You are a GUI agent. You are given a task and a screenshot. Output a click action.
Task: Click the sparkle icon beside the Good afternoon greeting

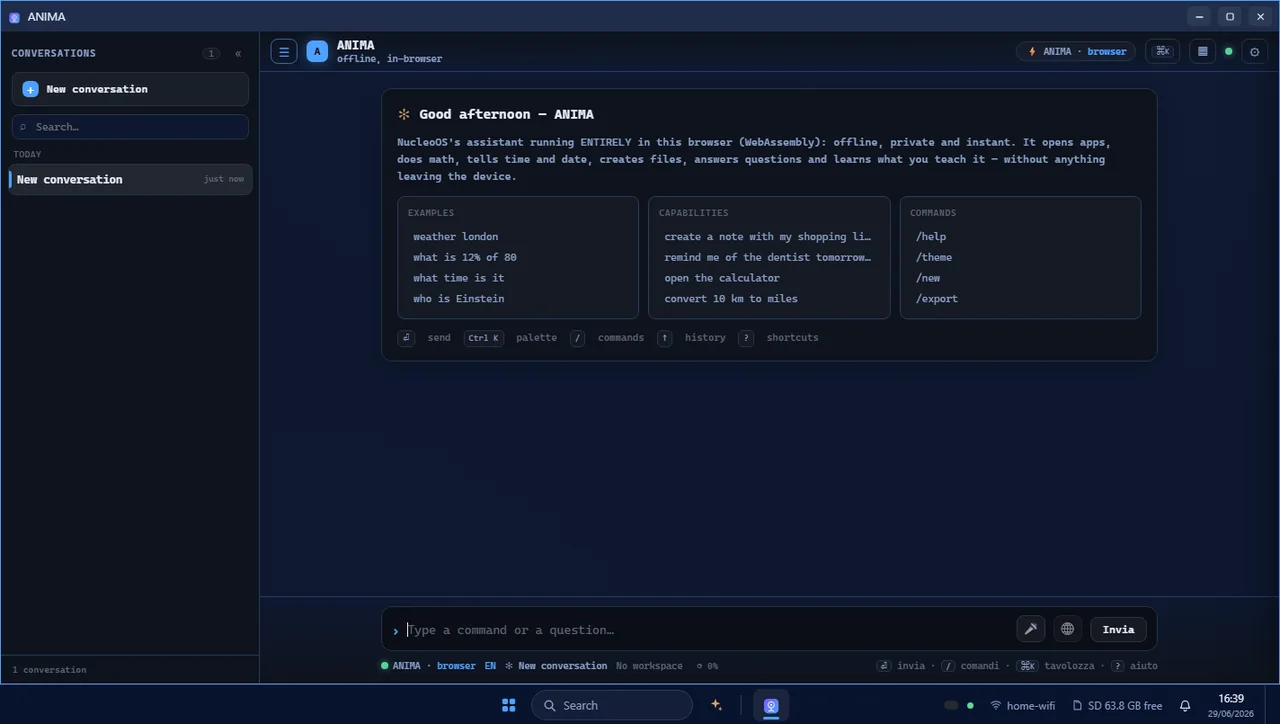(x=404, y=115)
